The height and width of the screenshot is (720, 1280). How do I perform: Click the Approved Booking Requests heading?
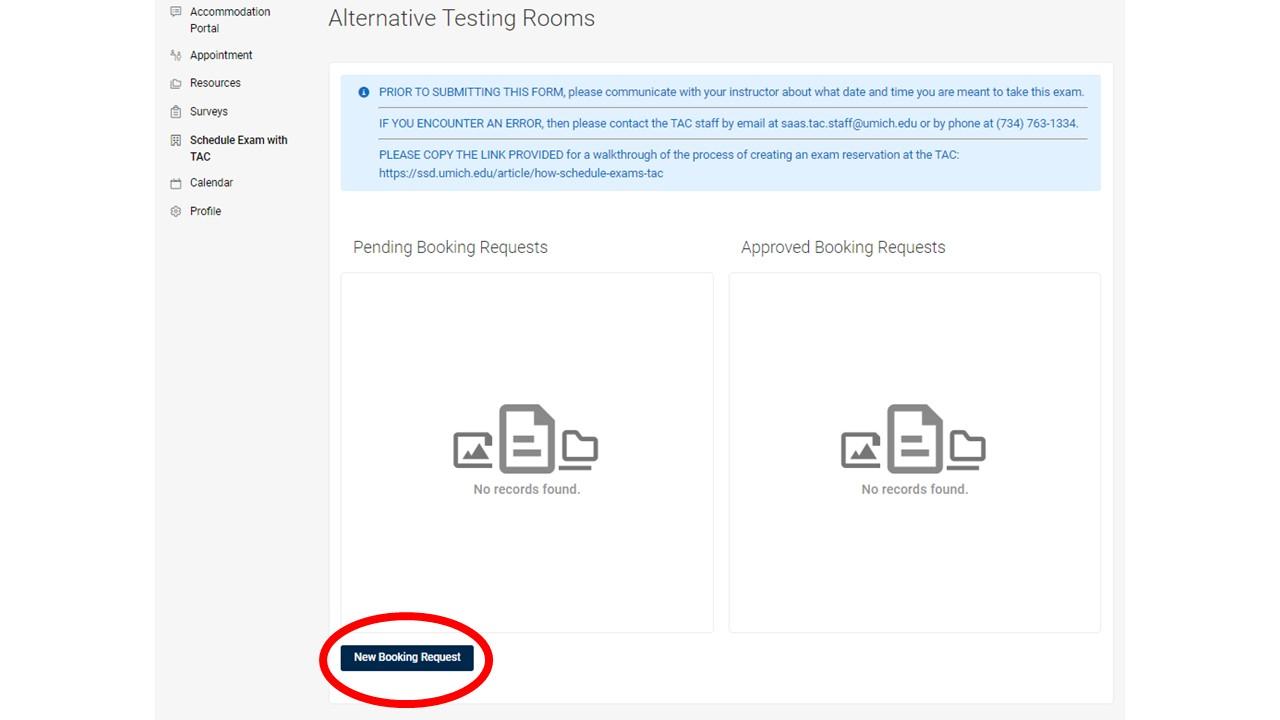[x=843, y=247]
